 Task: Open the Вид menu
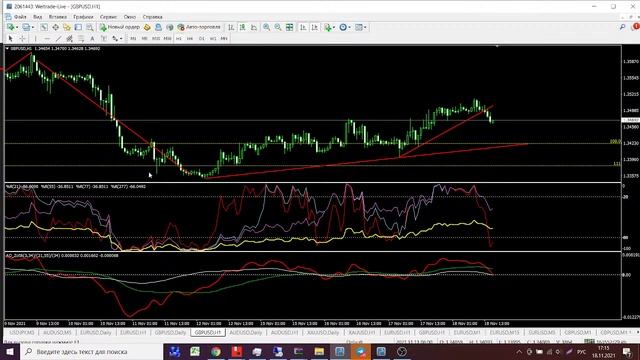pyautogui.click(x=37, y=17)
